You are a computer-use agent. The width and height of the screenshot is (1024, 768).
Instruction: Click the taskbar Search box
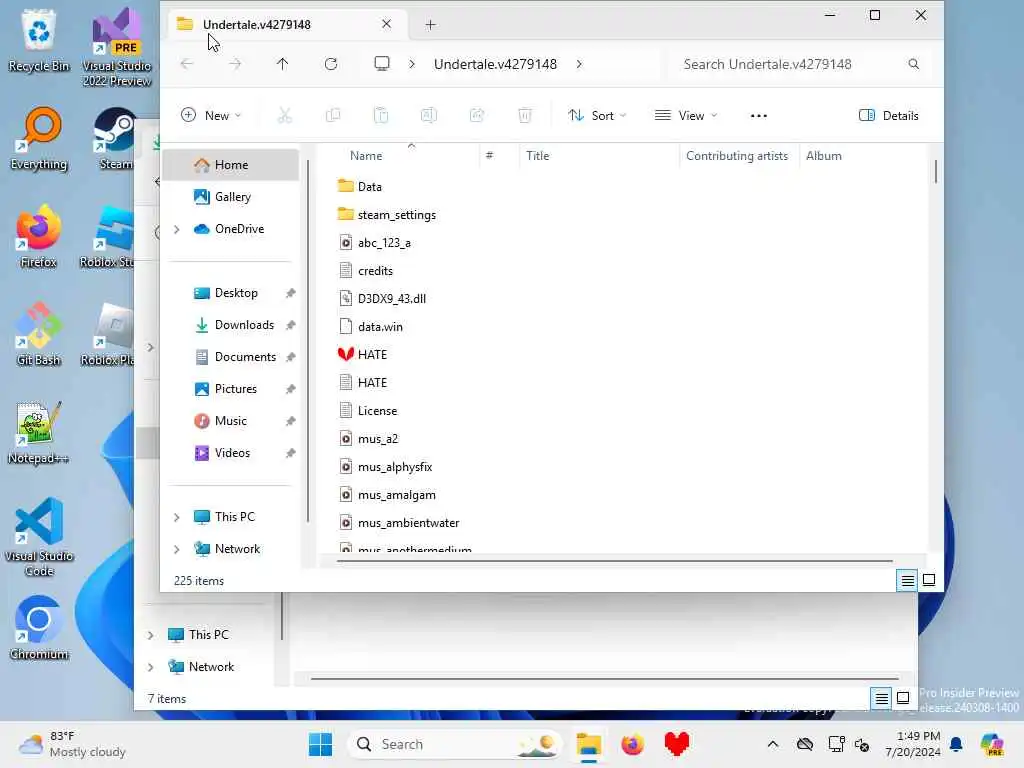(455, 744)
